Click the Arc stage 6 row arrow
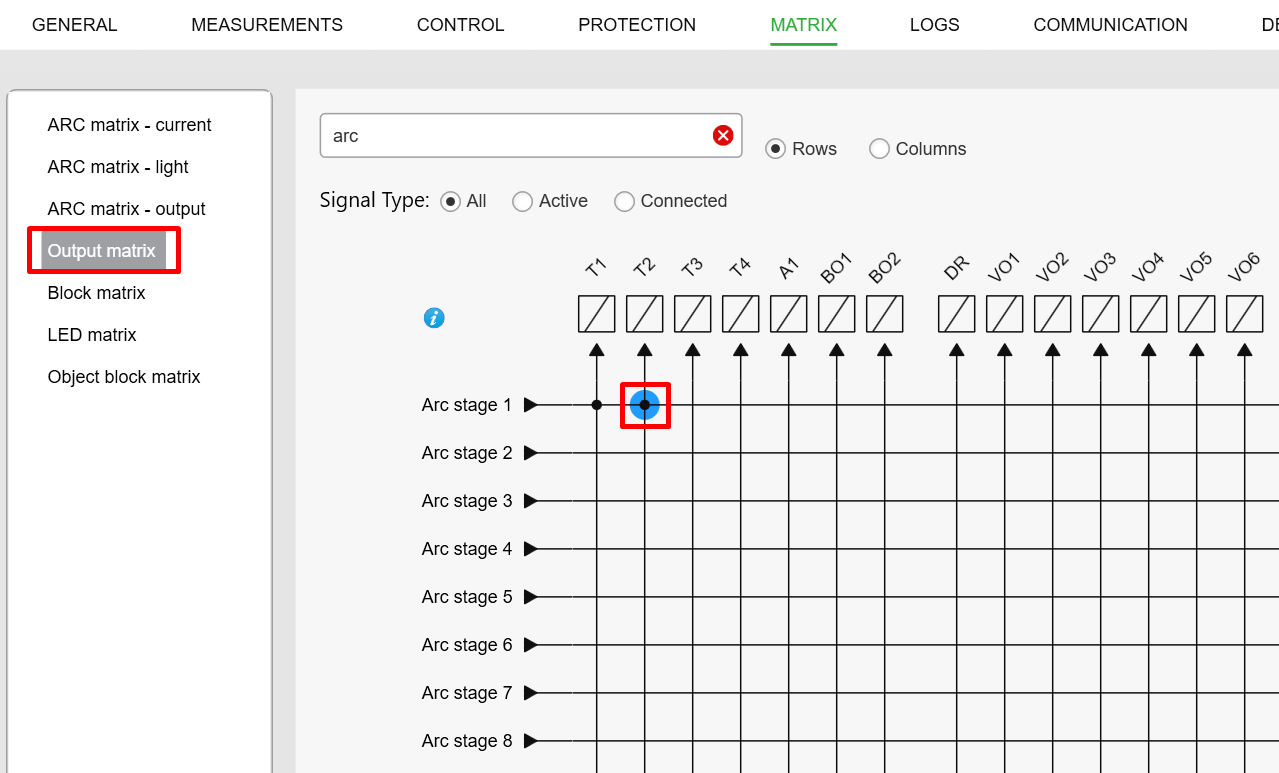This screenshot has width=1279, height=773. pos(531,645)
